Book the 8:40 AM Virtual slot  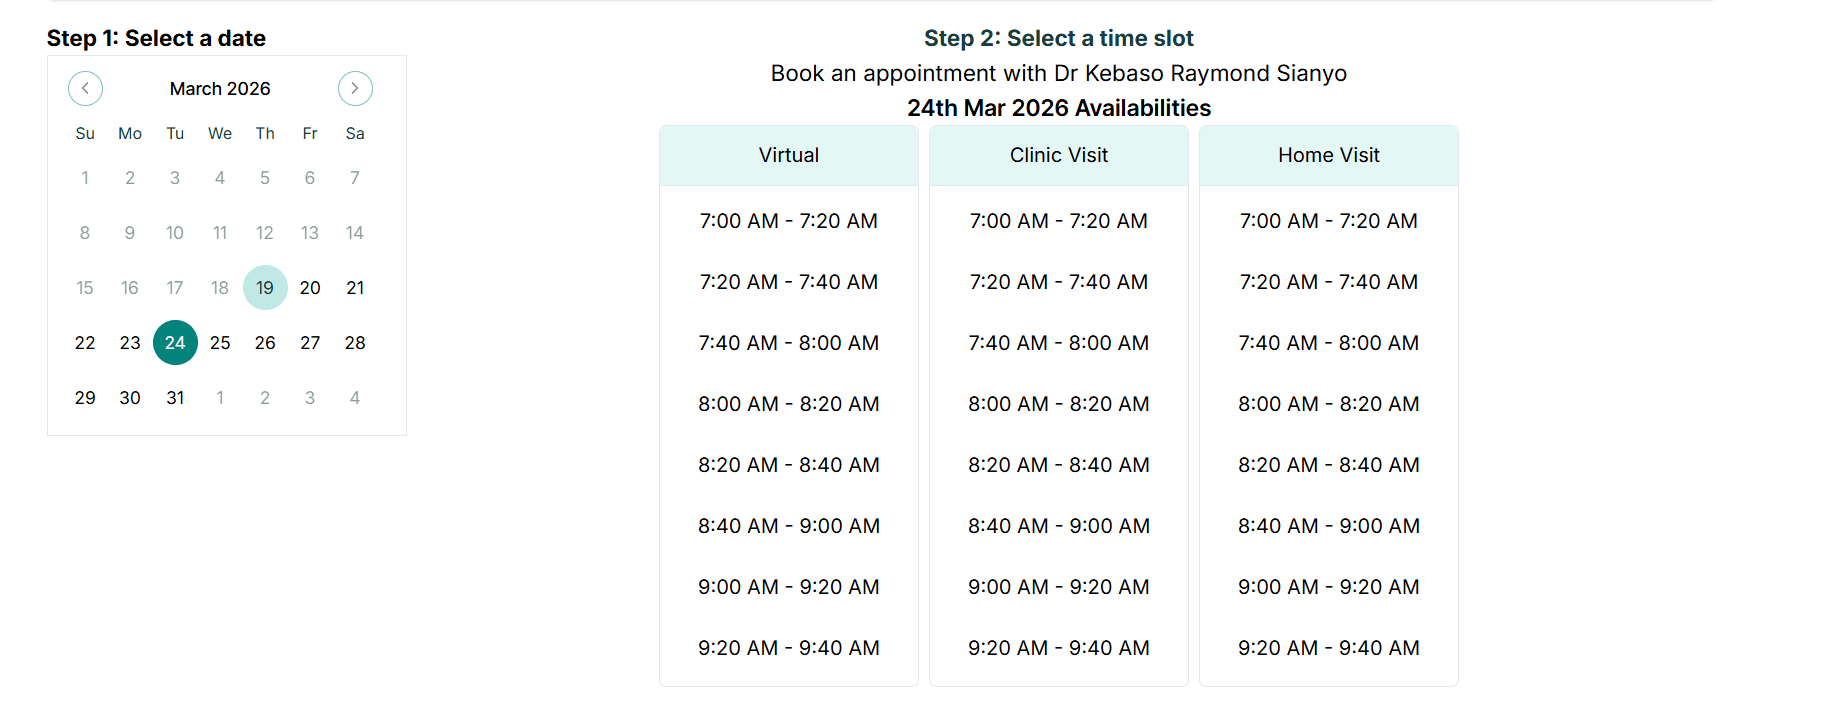point(788,525)
